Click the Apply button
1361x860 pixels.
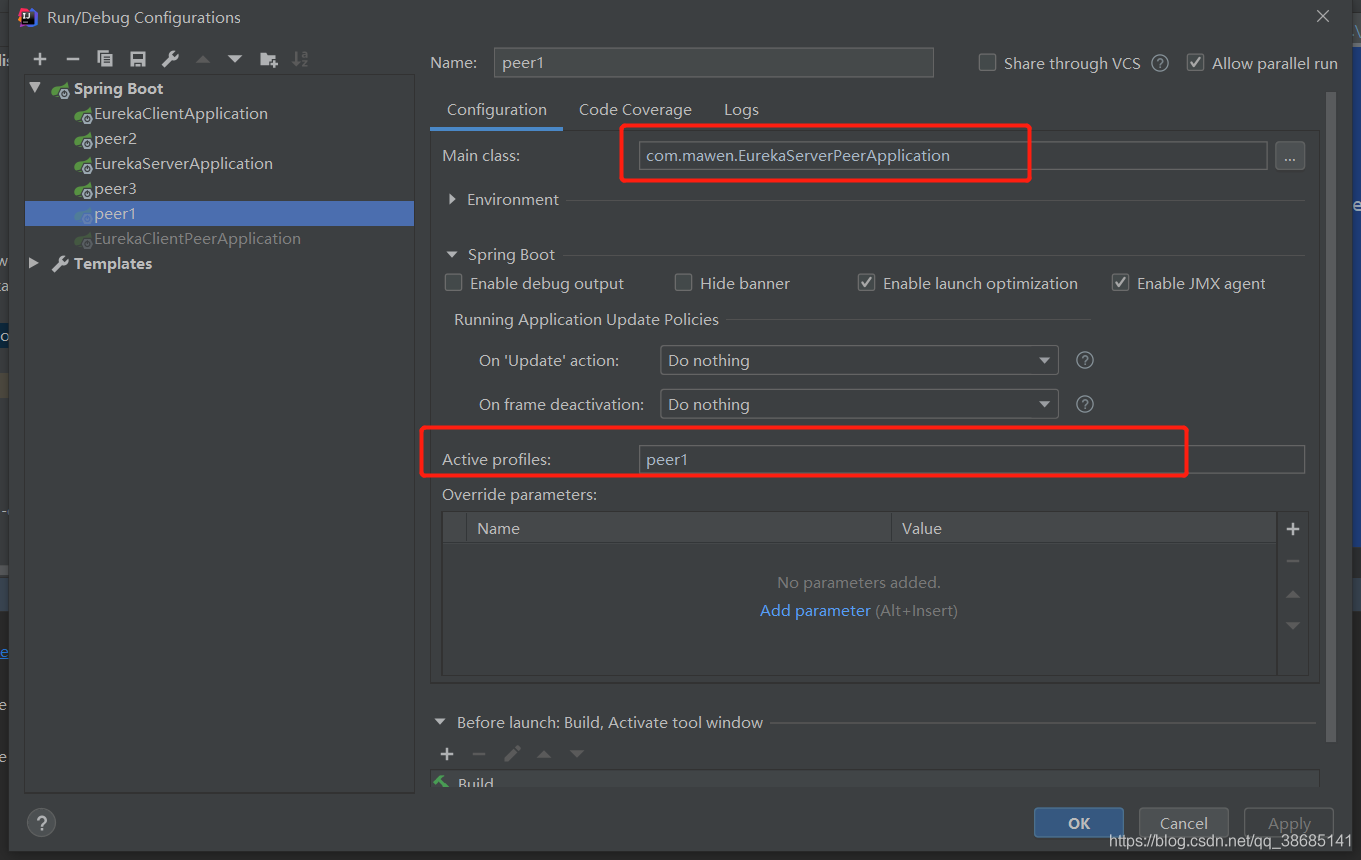pyautogui.click(x=1289, y=823)
